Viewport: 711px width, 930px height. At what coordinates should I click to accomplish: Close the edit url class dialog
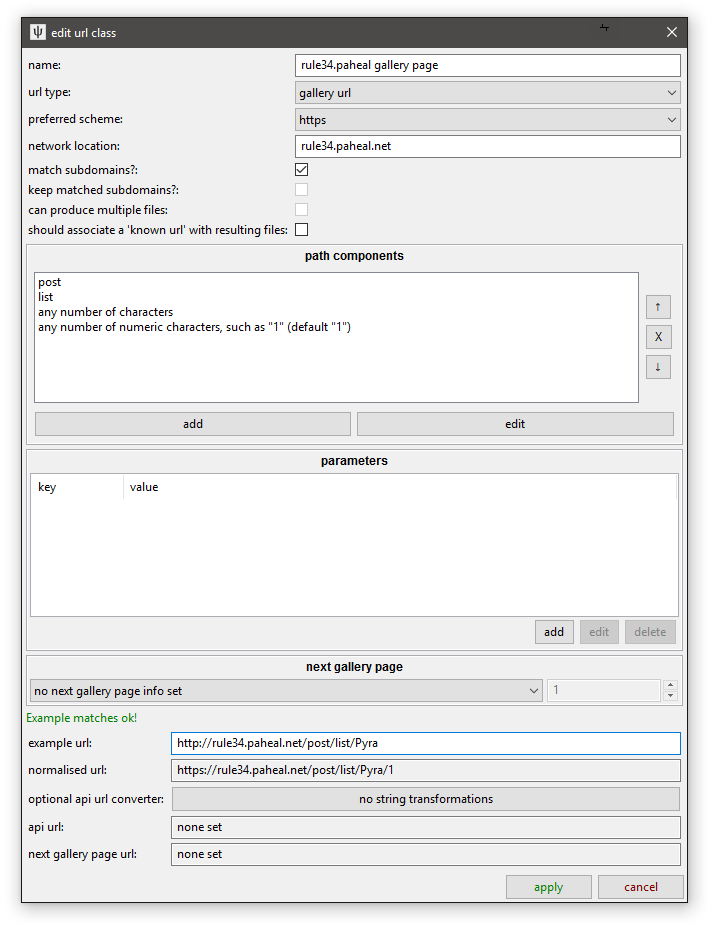coord(671,33)
